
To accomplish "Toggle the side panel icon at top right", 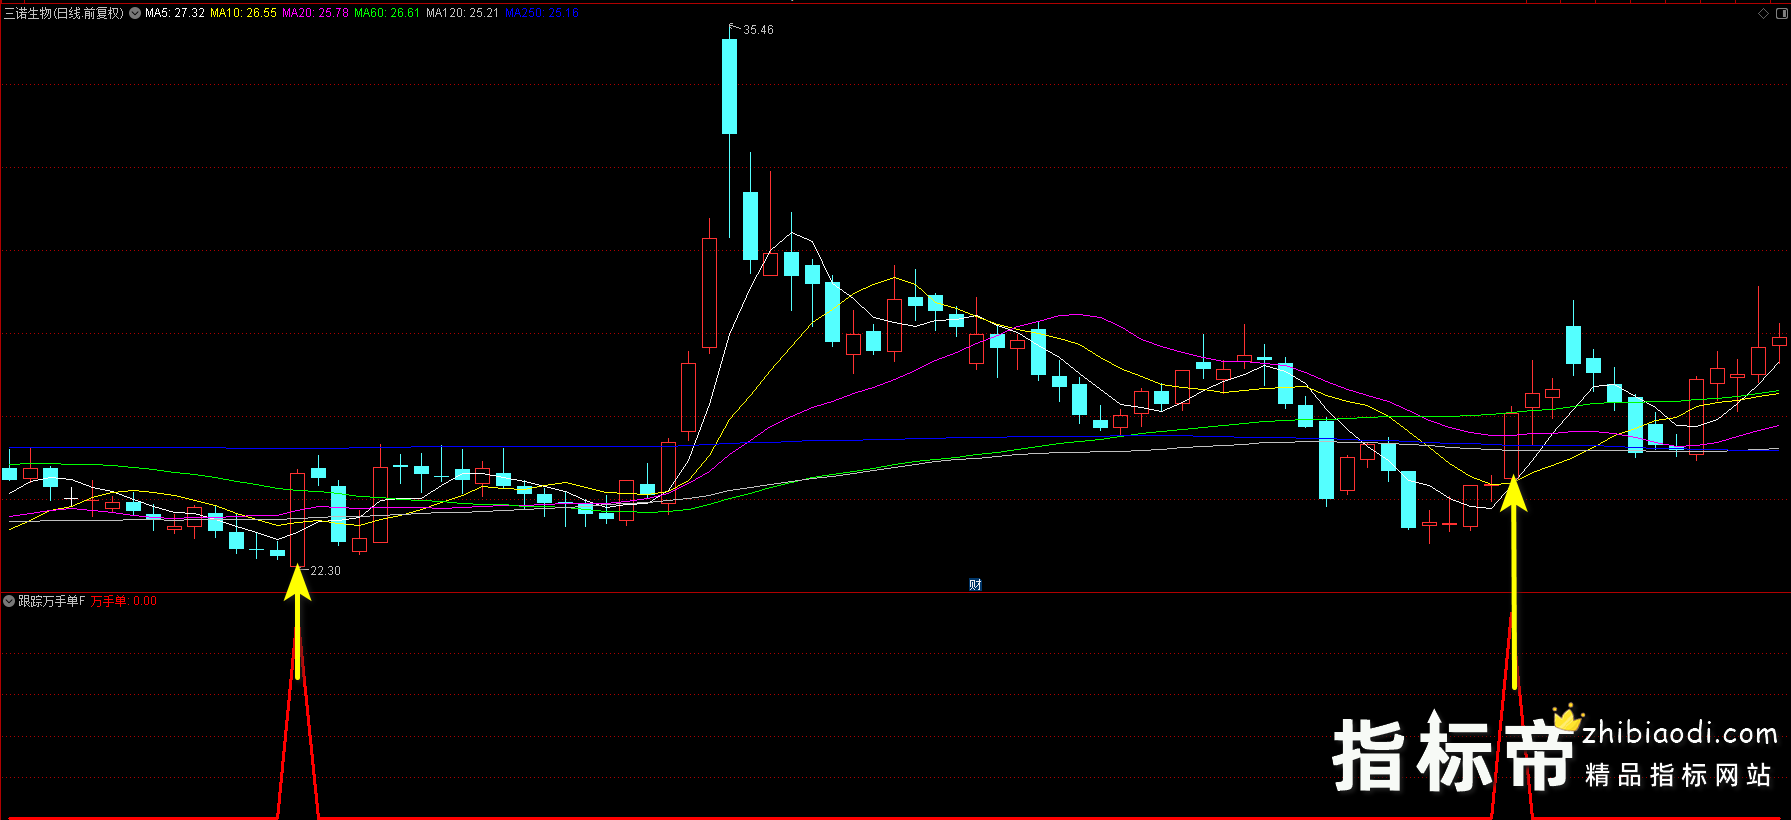I will point(1782,13).
